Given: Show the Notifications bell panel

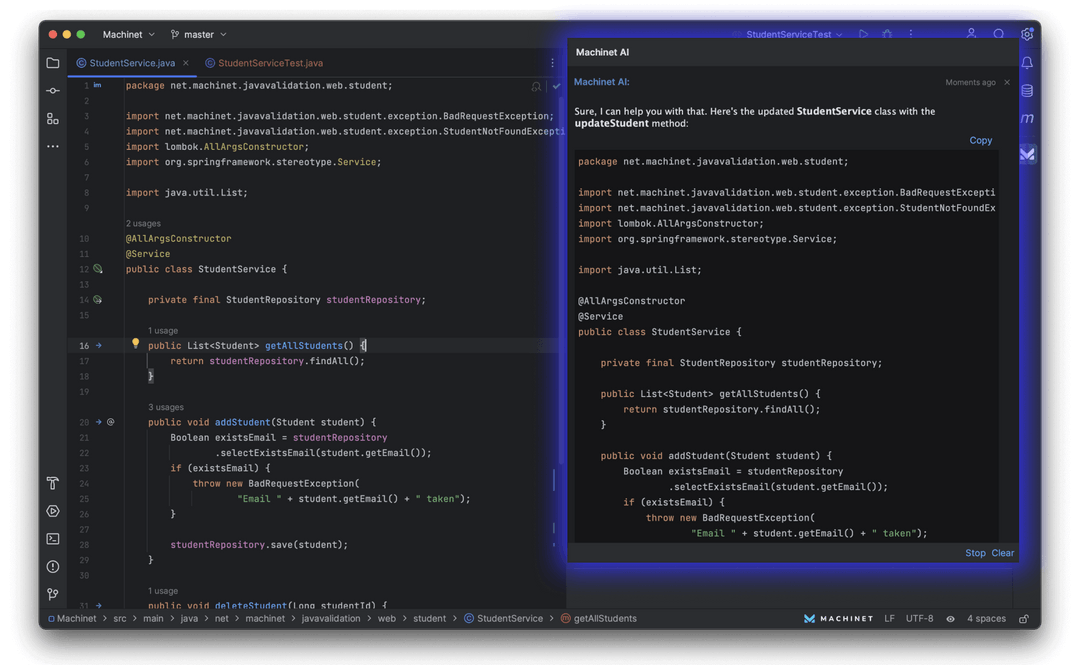Looking at the screenshot, I should [1027, 63].
